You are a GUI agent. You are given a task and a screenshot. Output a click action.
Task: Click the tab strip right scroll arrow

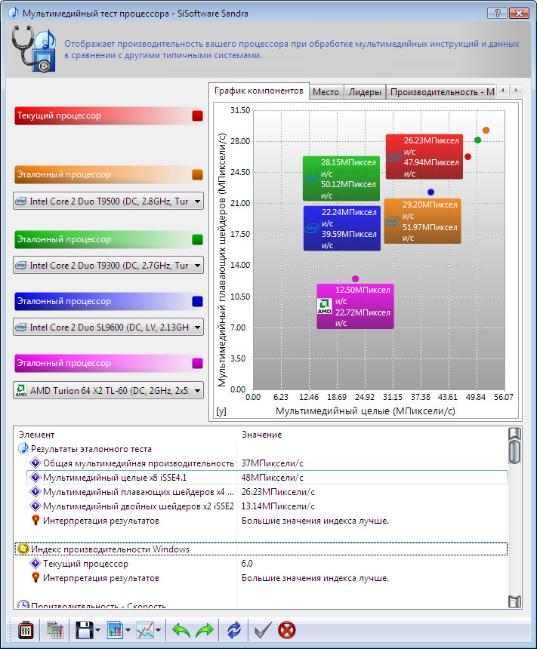516,90
